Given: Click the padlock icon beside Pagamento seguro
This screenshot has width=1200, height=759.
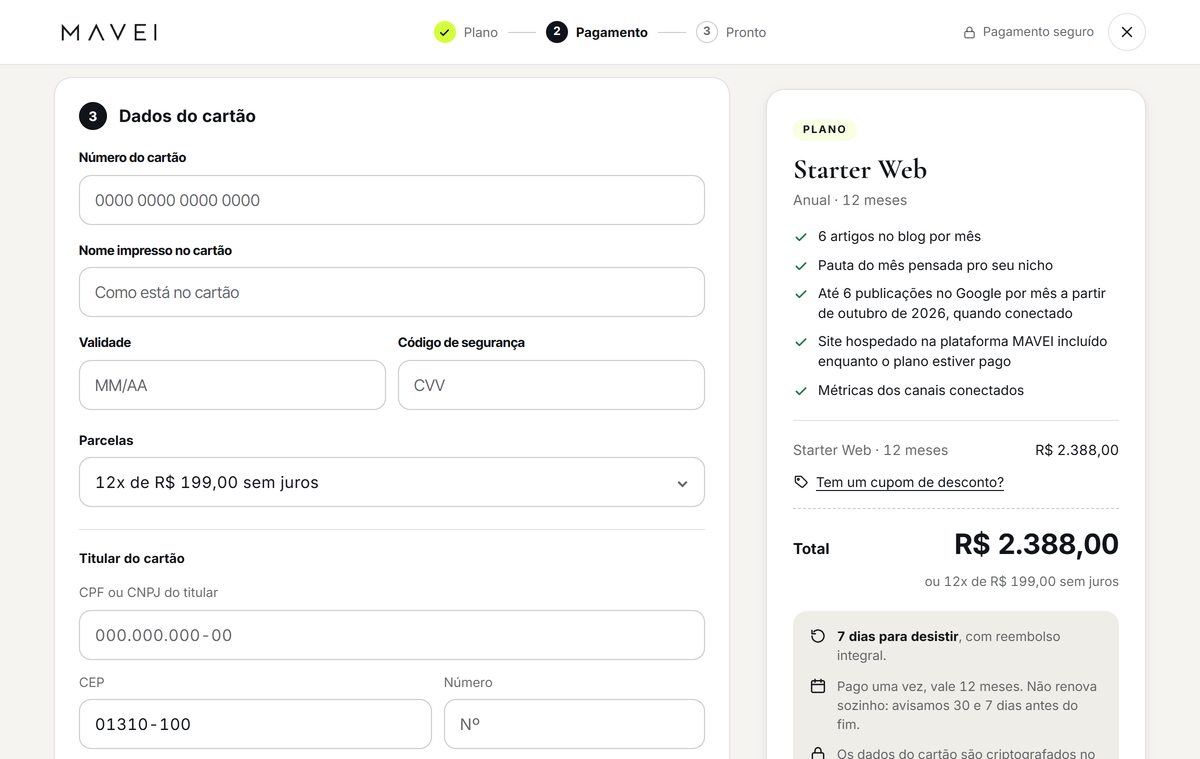Looking at the screenshot, I should (969, 33).
